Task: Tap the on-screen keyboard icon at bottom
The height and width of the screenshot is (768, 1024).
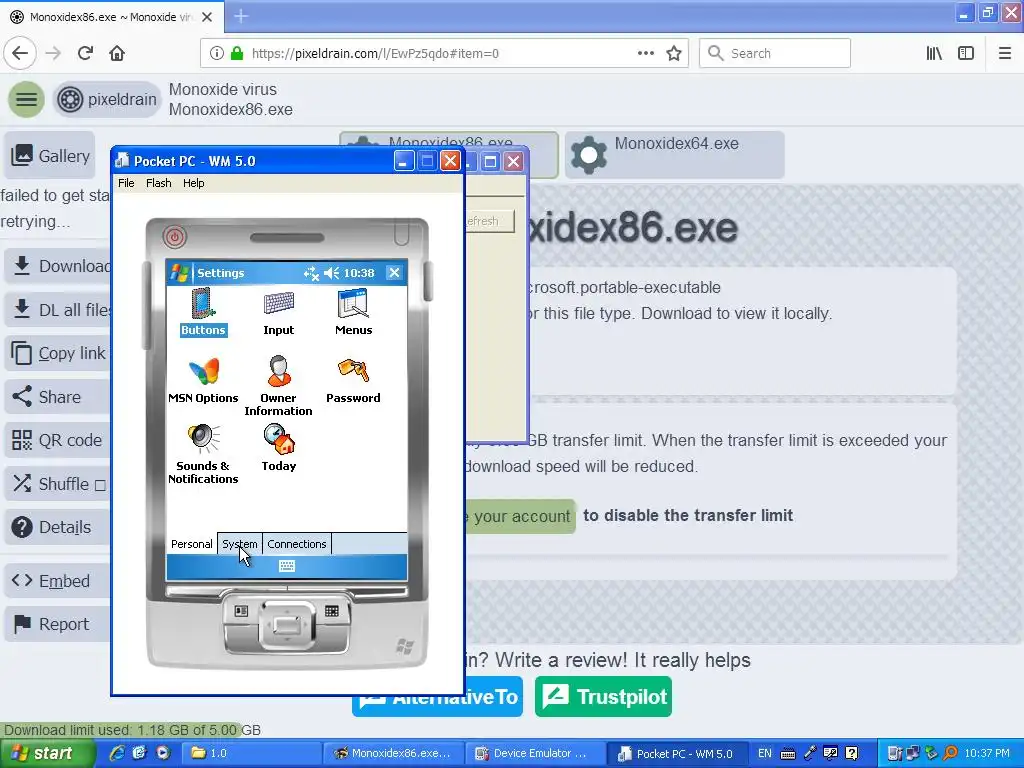Action: 287,566
